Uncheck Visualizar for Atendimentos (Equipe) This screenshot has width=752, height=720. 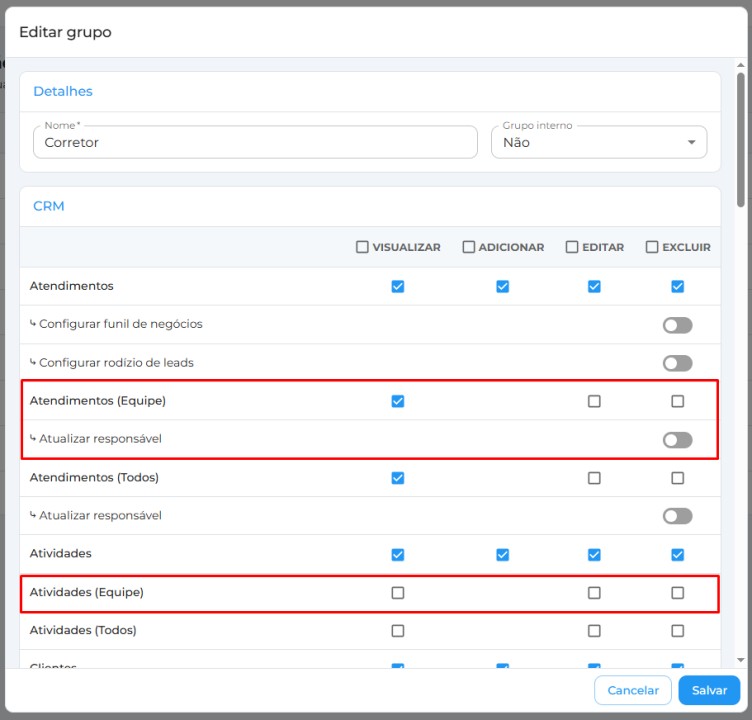click(398, 401)
